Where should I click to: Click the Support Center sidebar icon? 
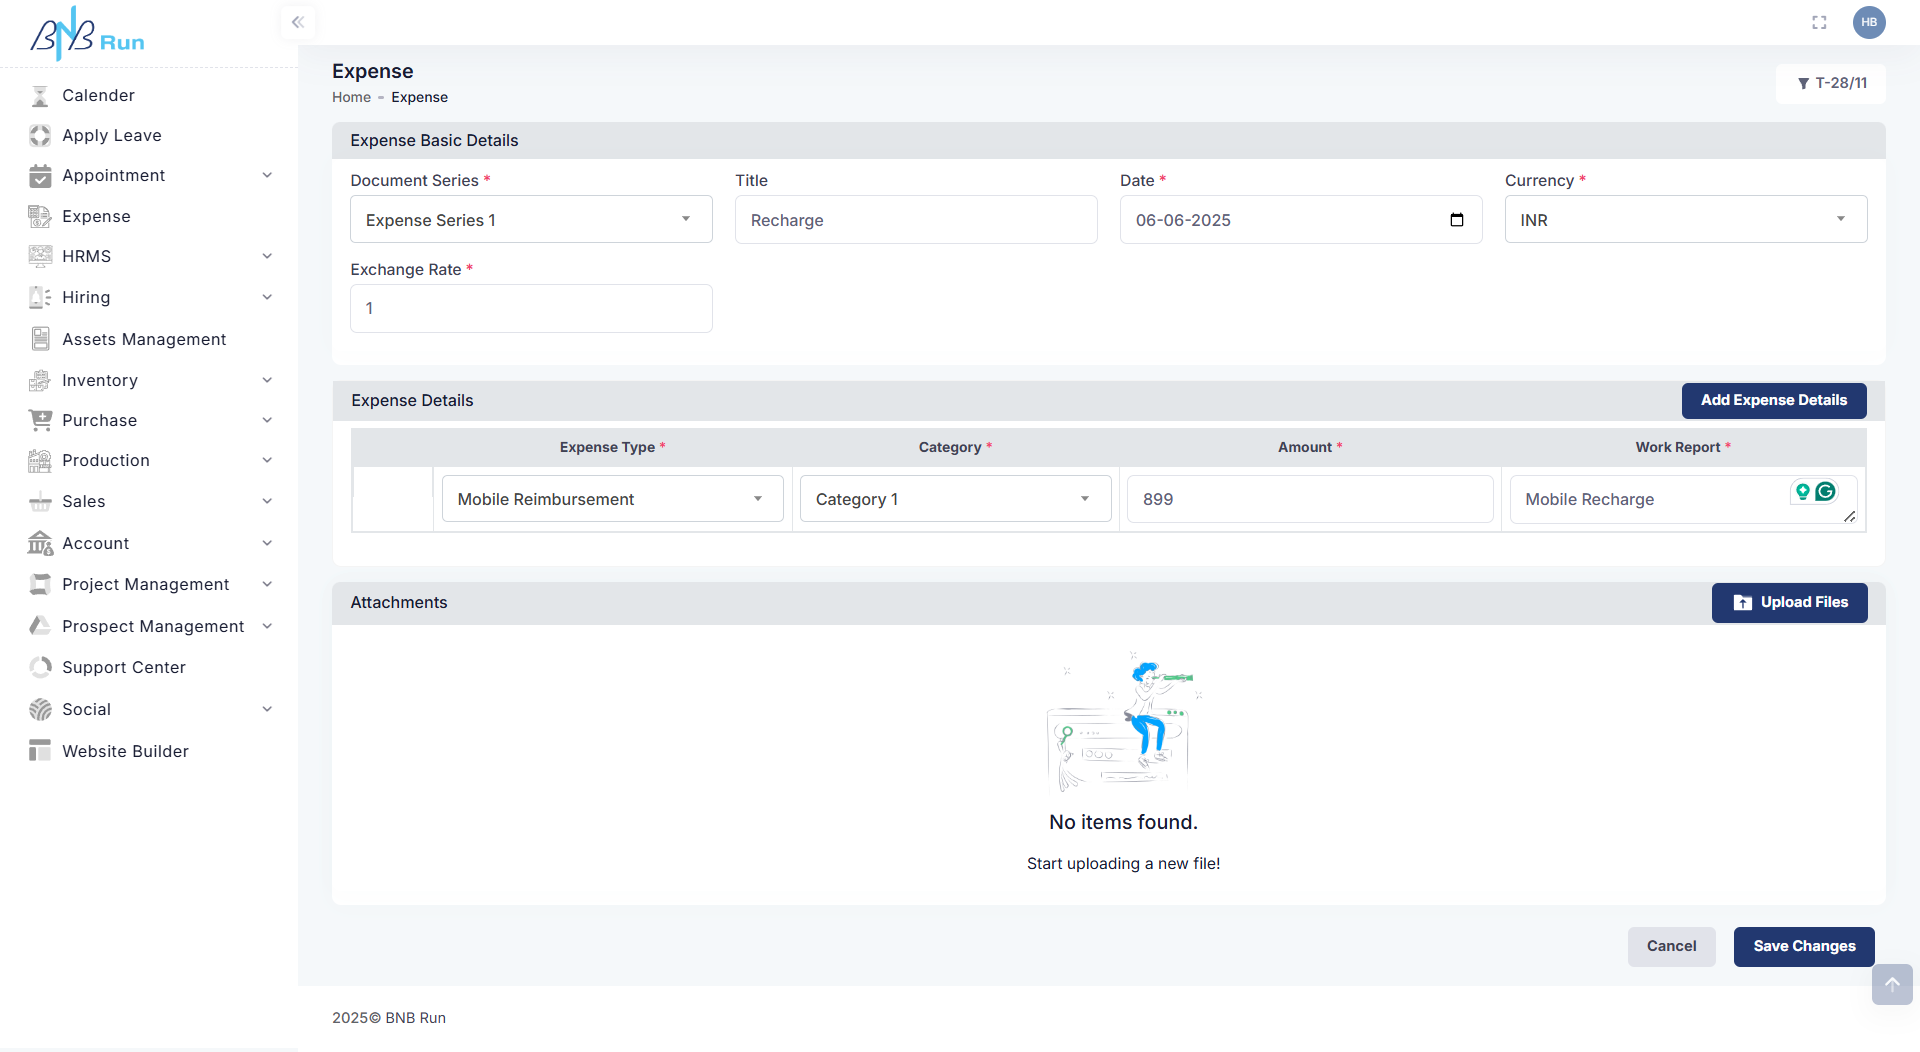[40, 667]
